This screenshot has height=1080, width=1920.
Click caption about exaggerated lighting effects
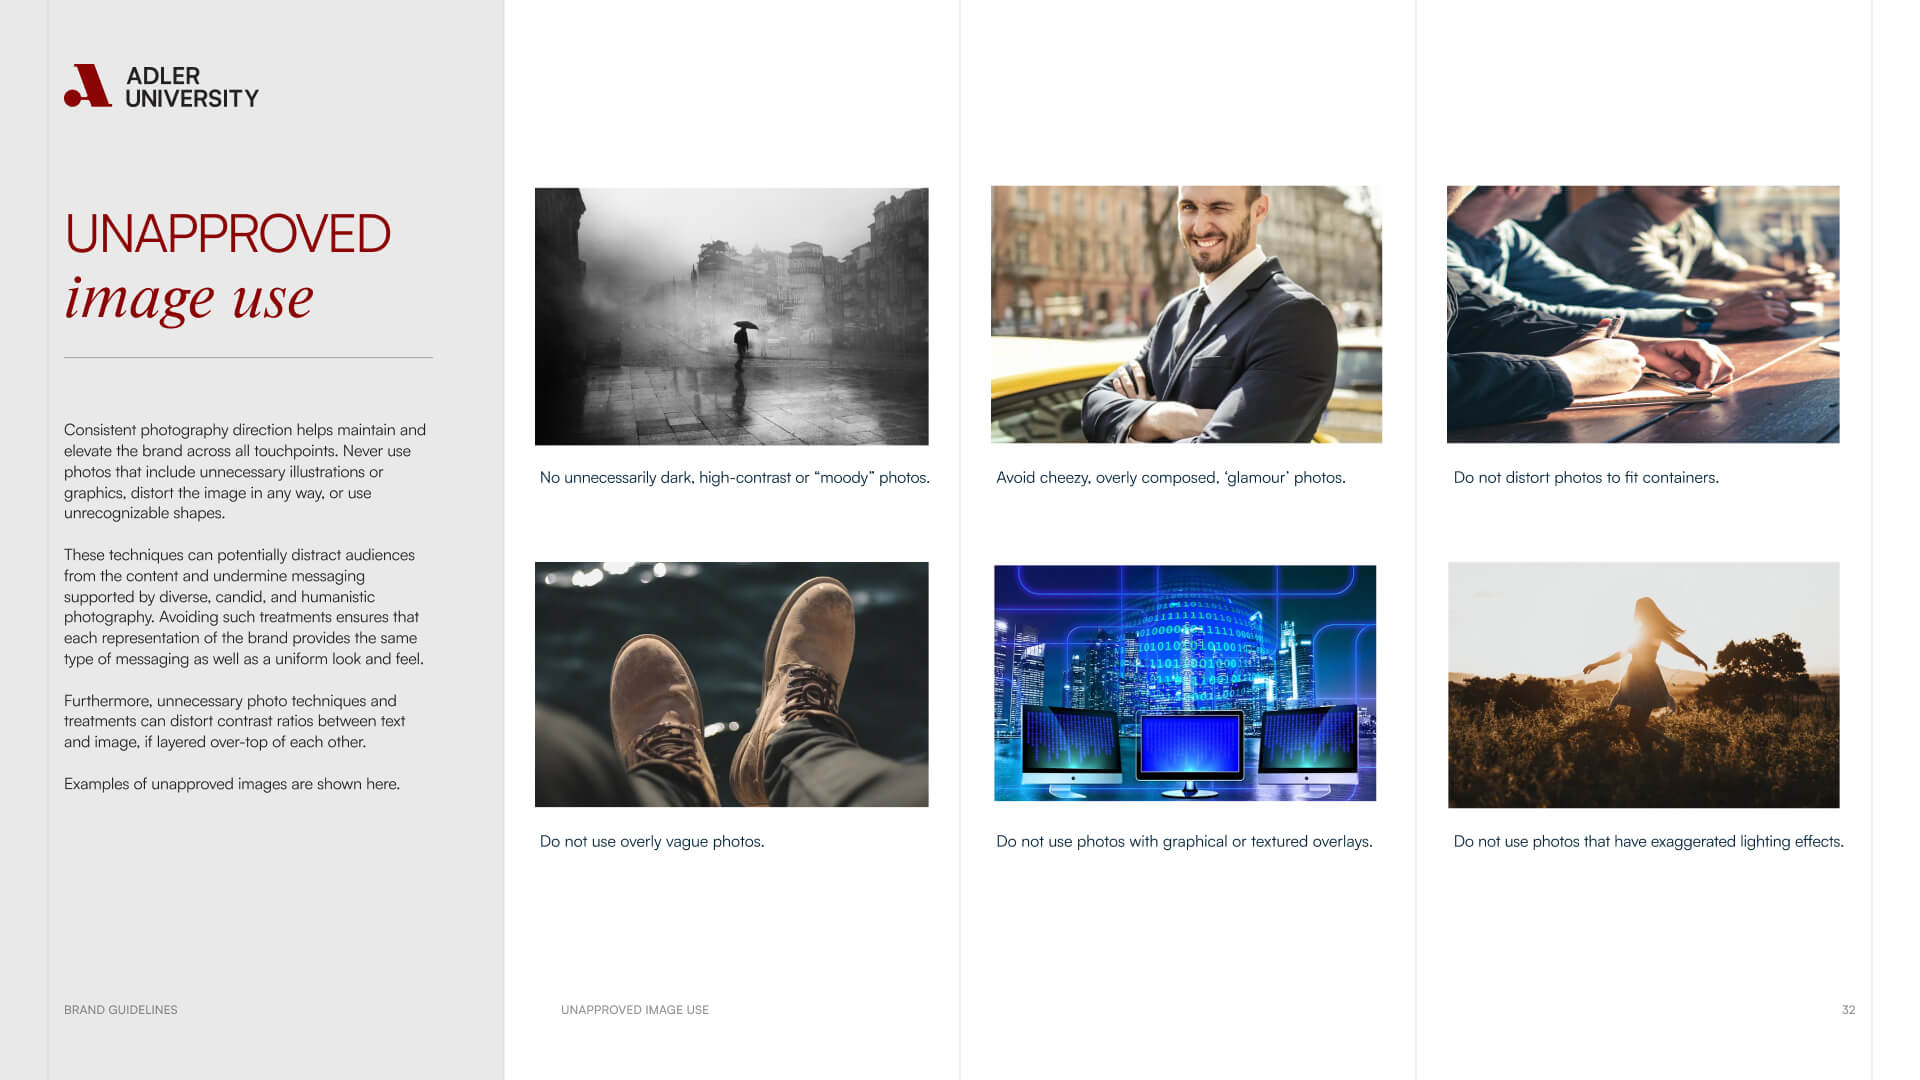1647,842
